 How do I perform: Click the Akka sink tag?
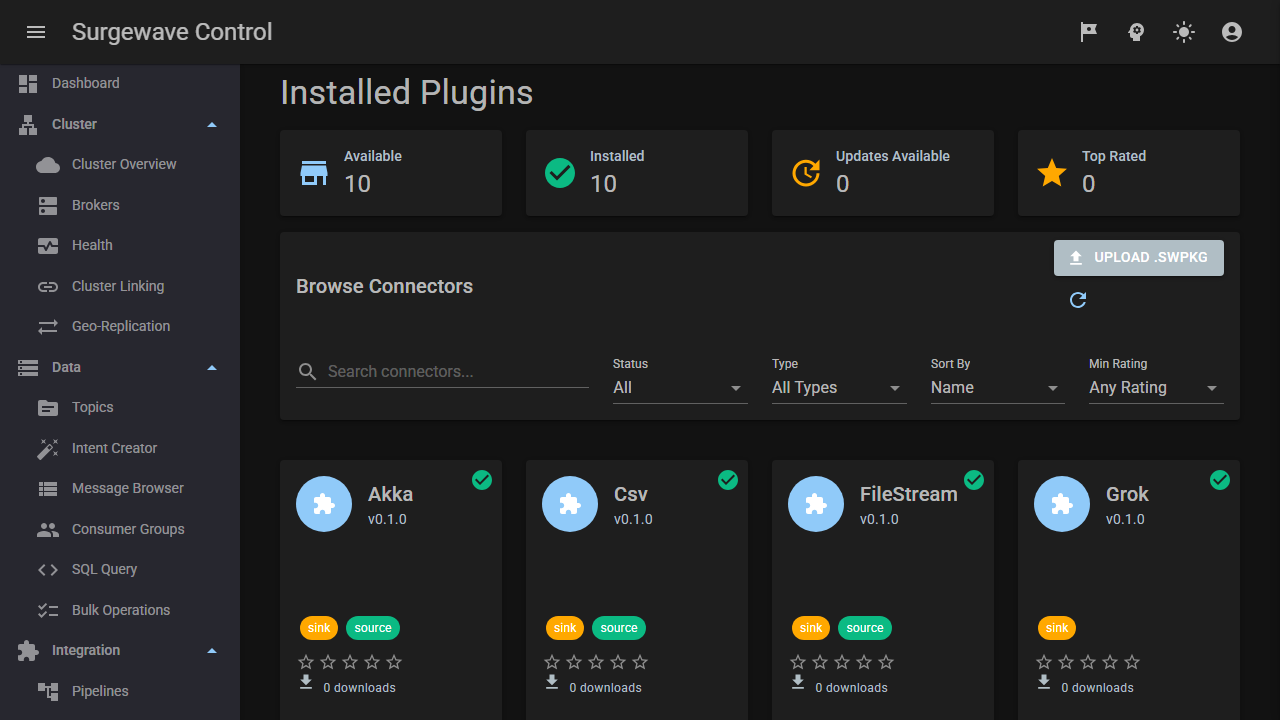[x=319, y=628]
